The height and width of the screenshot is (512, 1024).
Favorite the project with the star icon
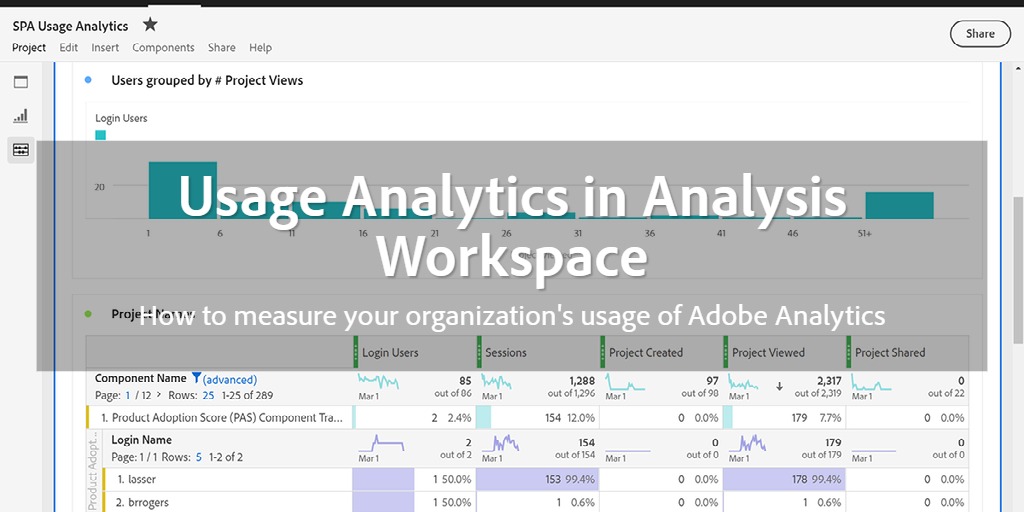[x=150, y=24]
